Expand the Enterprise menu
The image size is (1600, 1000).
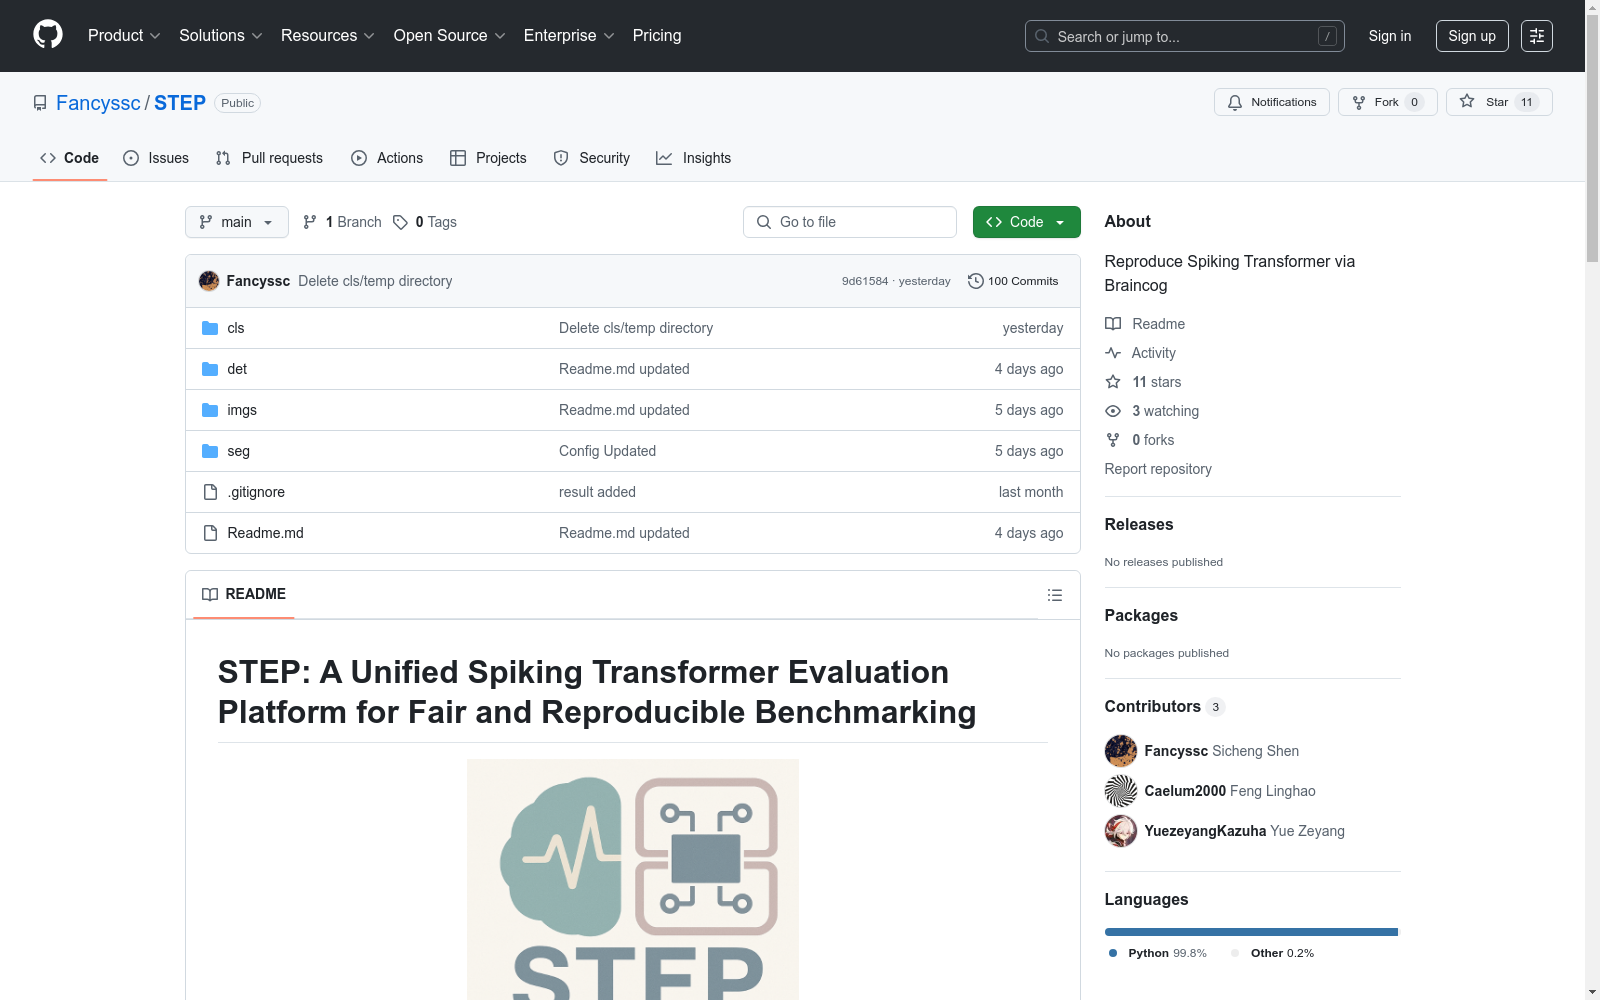tap(569, 36)
